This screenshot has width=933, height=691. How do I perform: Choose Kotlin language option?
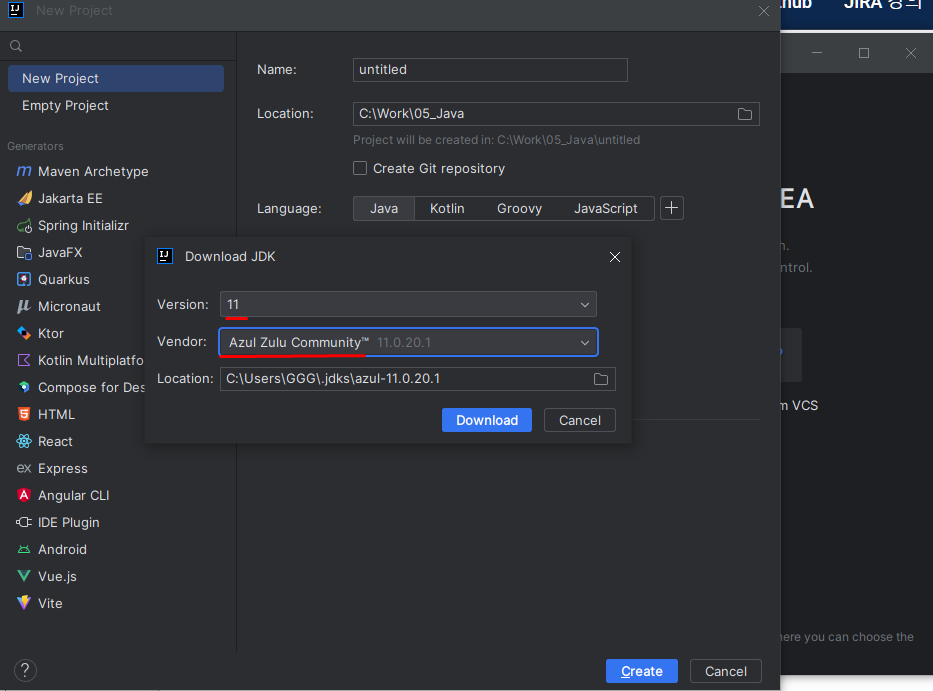pyautogui.click(x=447, y=208)
